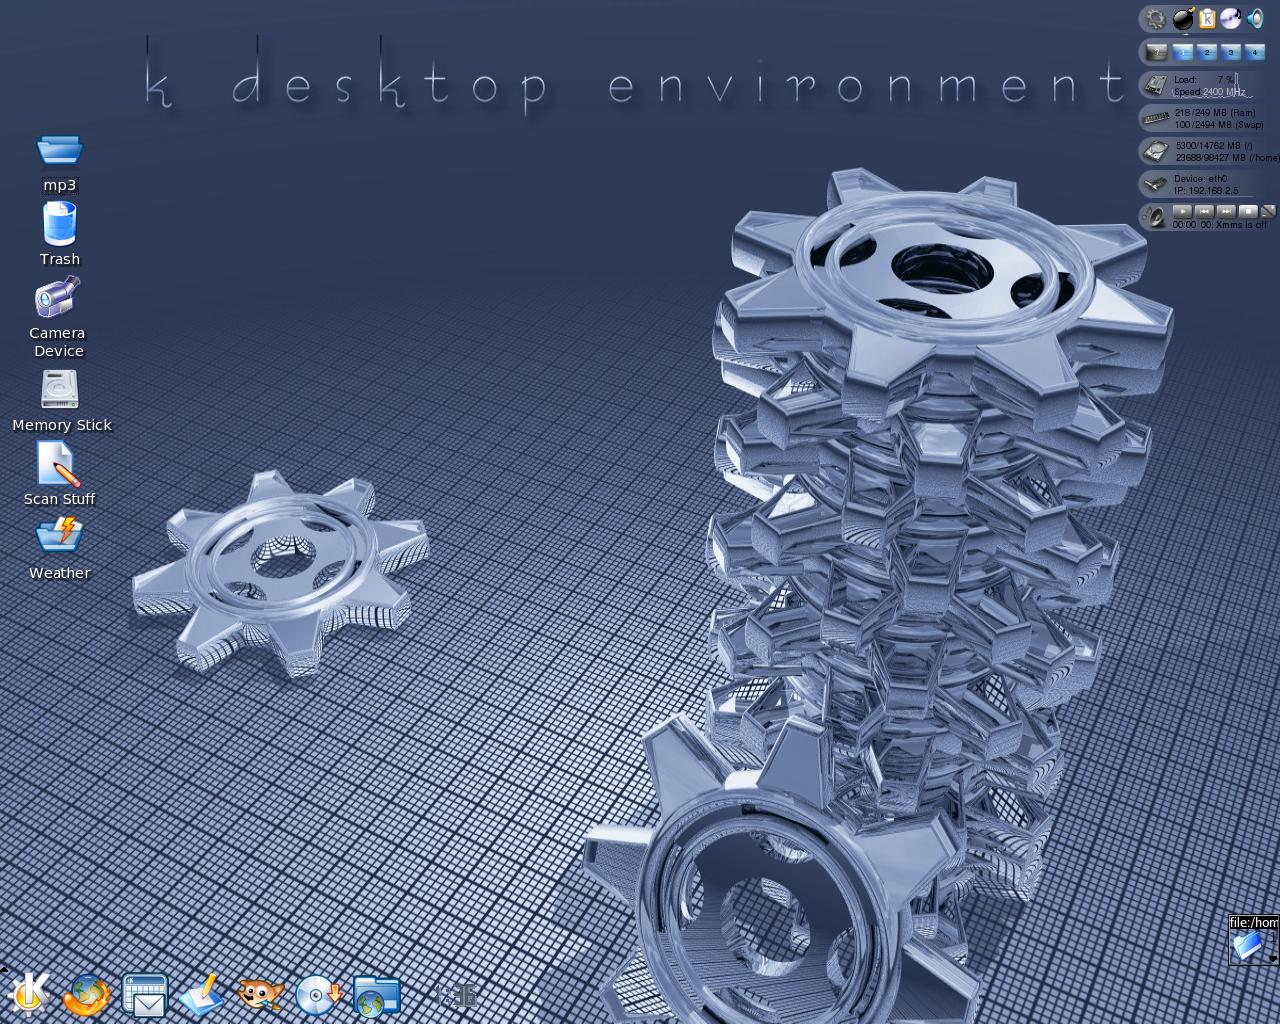Open the network folder browser icon
This screenshot has width=1280, height=1024.
tap(376, 996)
